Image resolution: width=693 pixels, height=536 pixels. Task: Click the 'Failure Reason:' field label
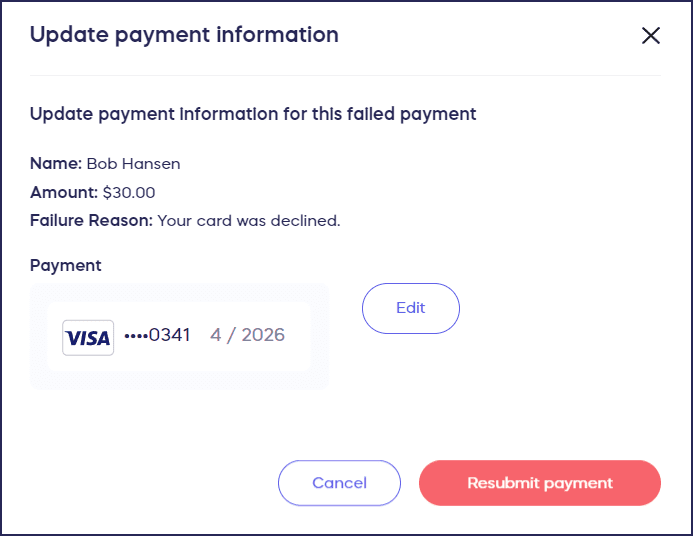pos(91,220)
